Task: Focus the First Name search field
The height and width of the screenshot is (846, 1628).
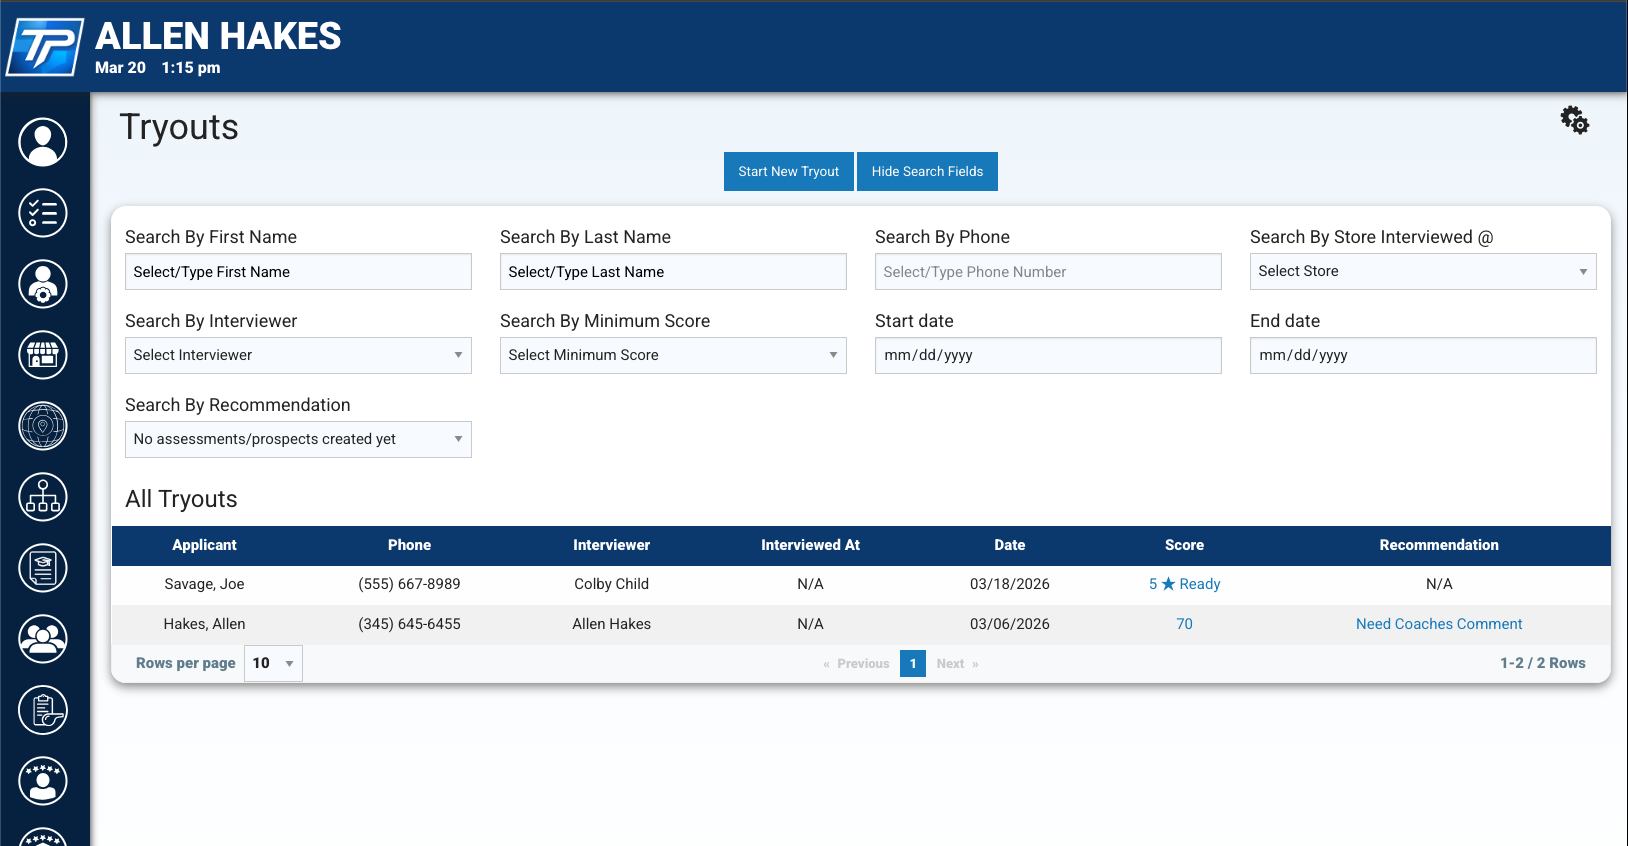Action: pos(298,272)
